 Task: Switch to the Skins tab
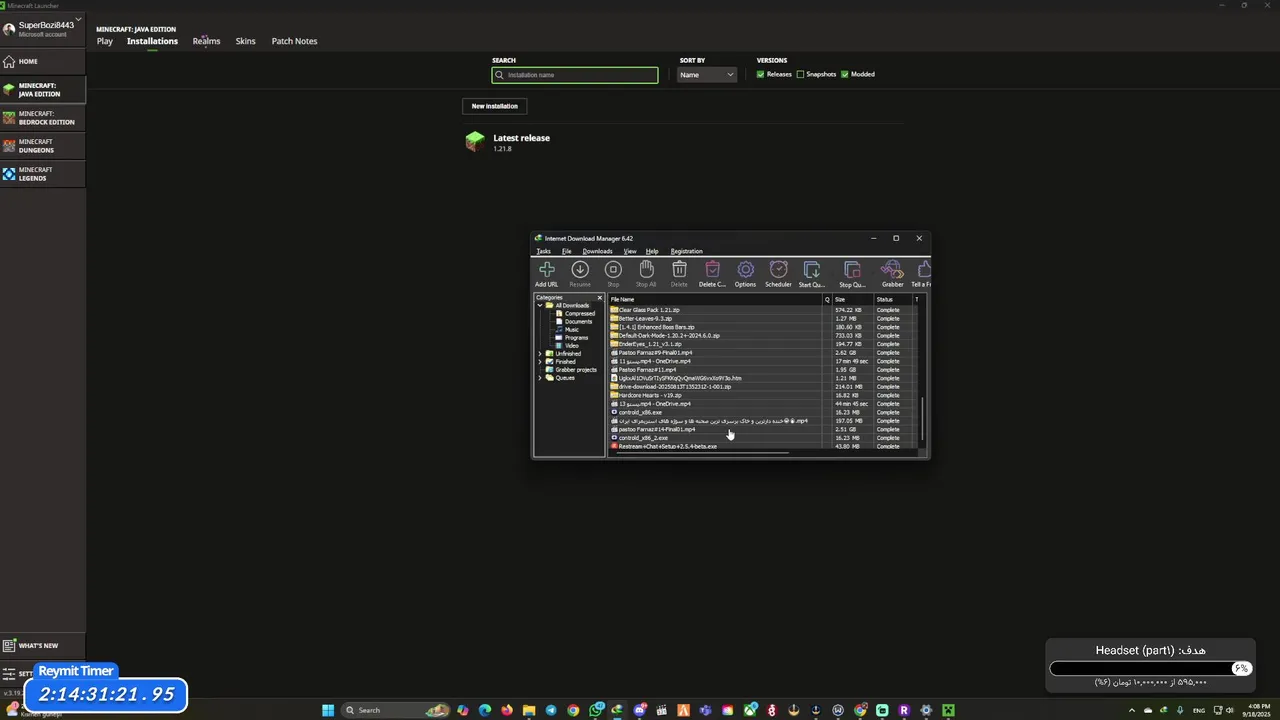coord(245,41)
